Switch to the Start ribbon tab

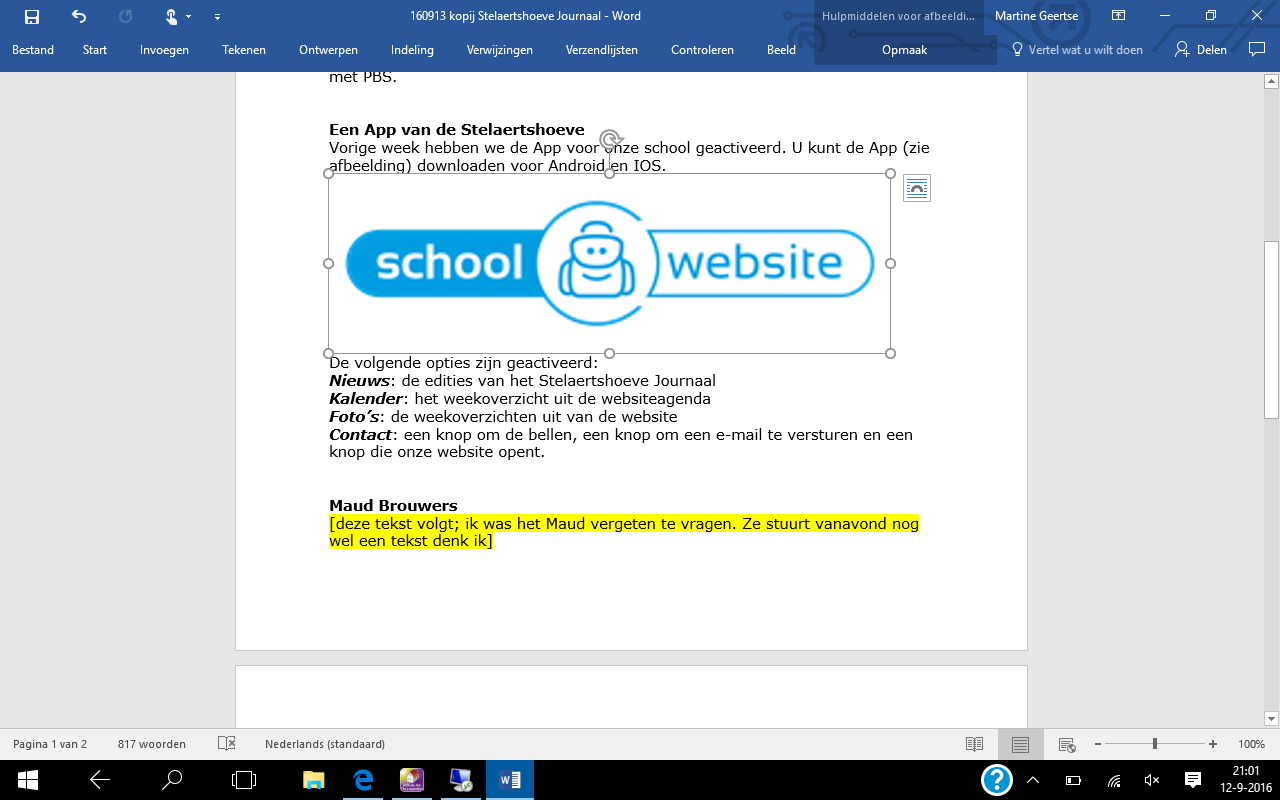[x=95, y=50]
